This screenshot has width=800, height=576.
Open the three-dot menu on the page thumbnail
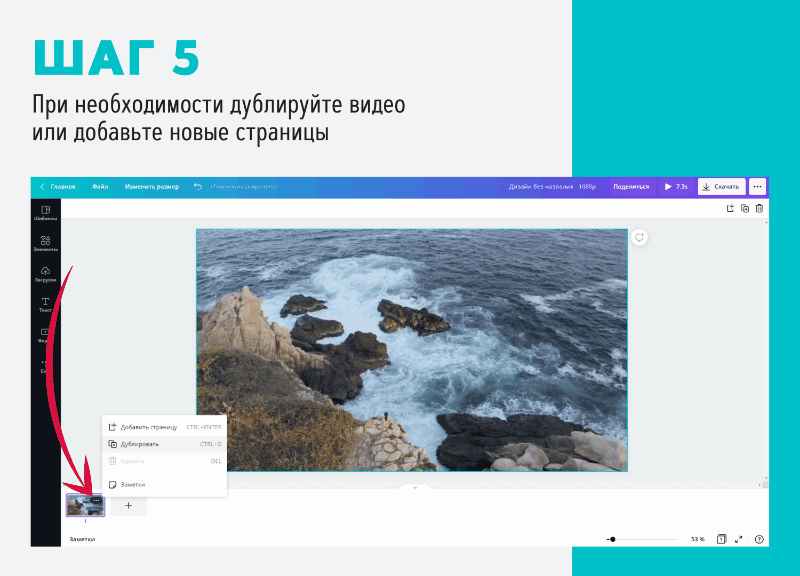point(96,500)
